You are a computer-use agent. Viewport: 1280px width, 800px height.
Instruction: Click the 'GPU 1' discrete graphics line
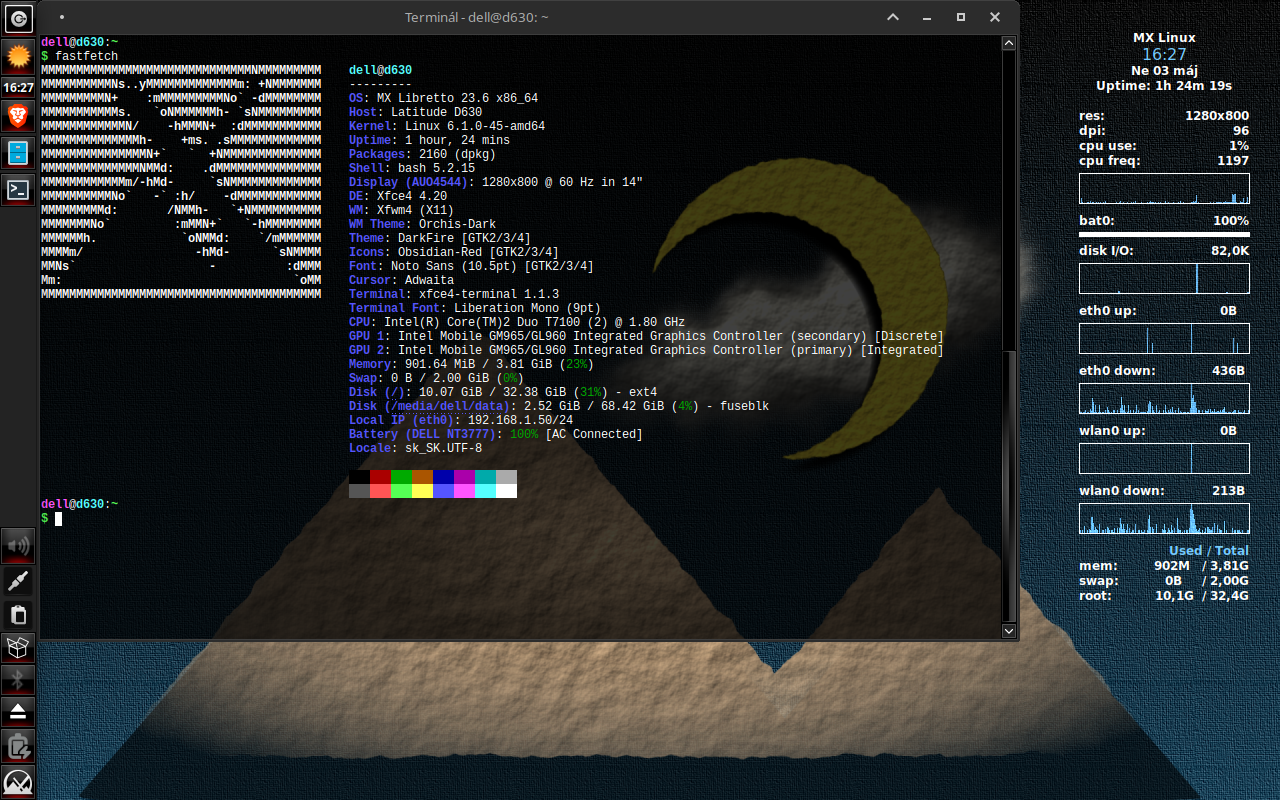click(x=646, y=336)
